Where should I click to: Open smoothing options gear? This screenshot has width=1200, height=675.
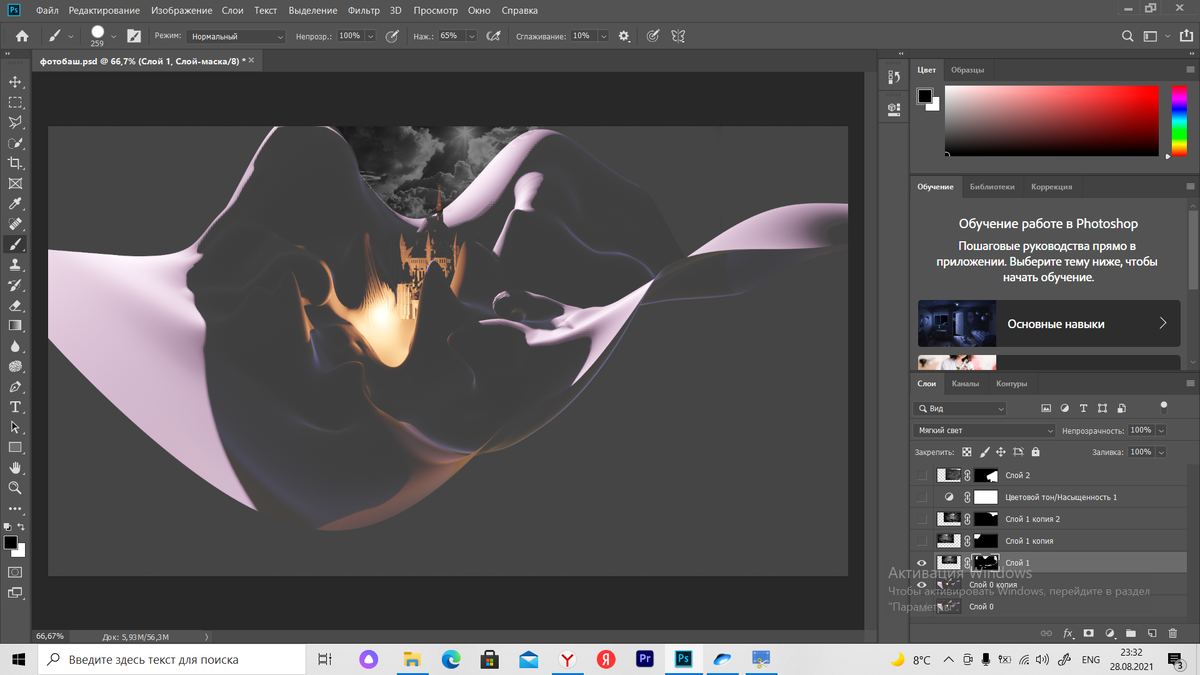point(625,36)
